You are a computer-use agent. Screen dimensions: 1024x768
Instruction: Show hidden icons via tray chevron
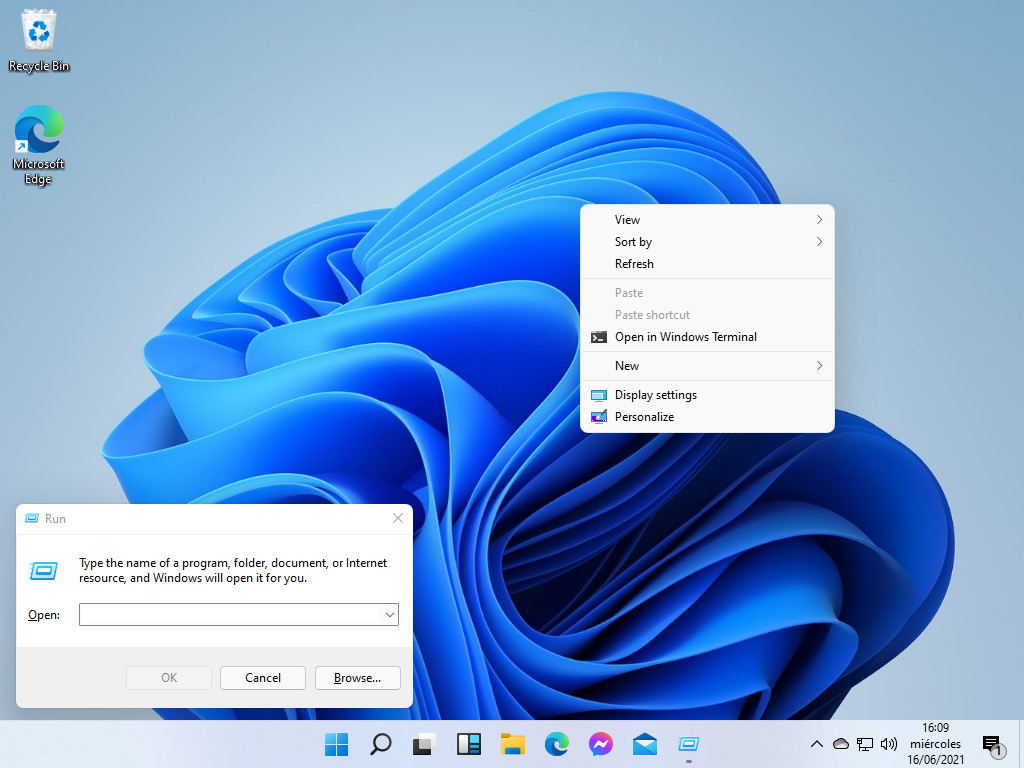tap(816, 744)
